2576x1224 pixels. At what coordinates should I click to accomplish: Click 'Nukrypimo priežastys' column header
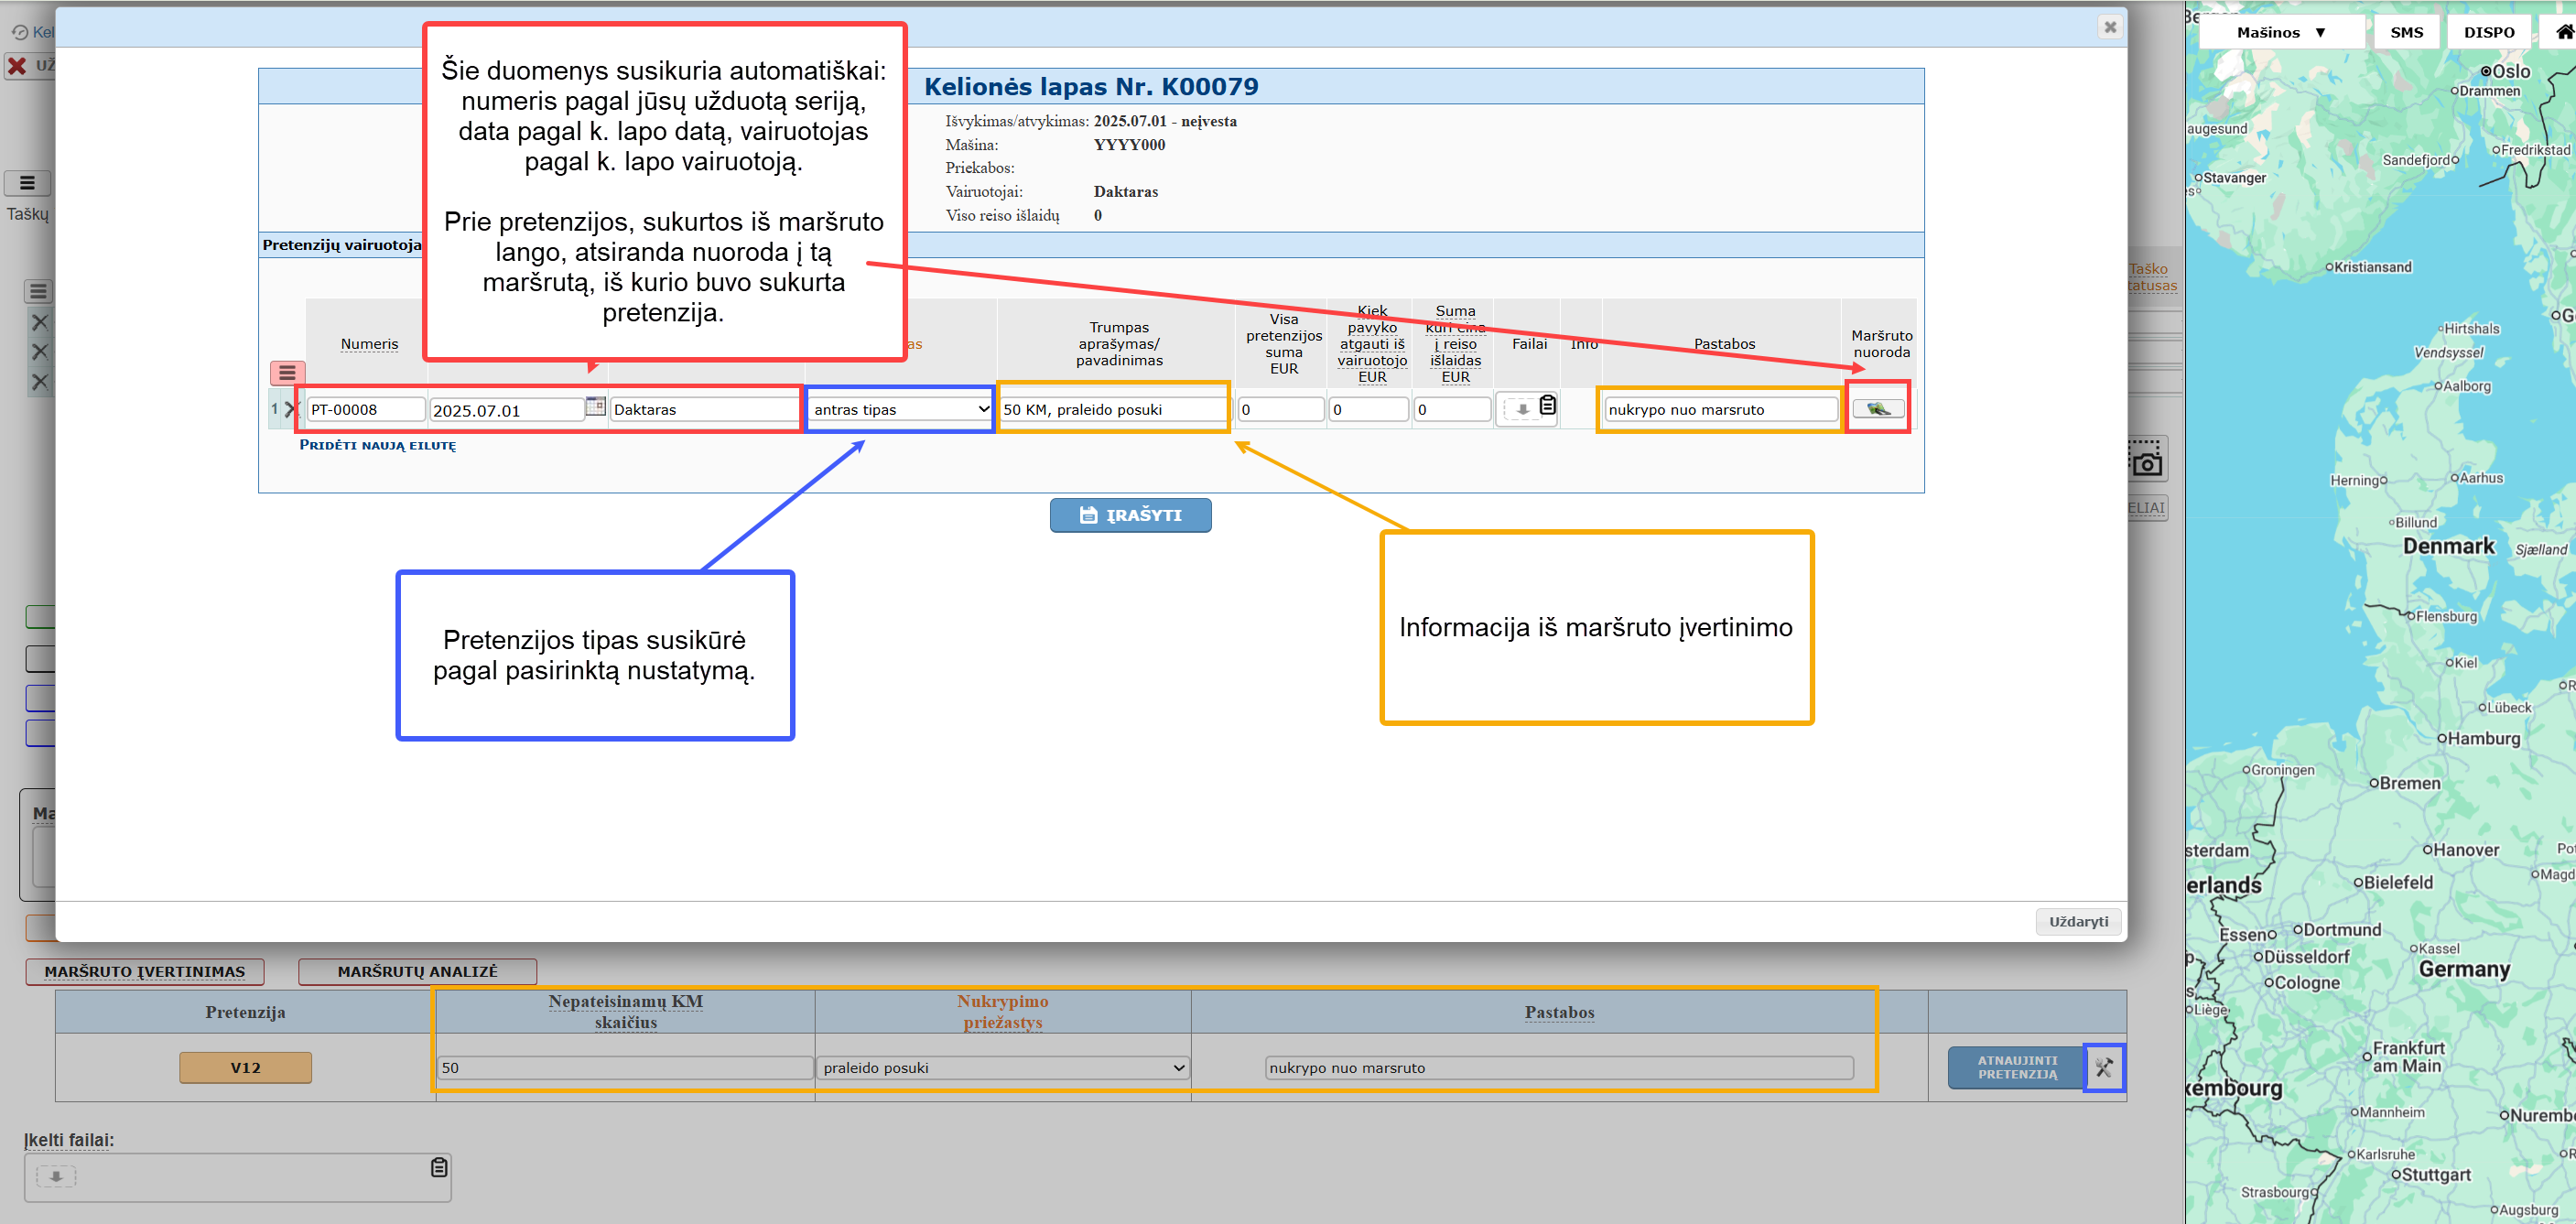coord(1002,1011)
